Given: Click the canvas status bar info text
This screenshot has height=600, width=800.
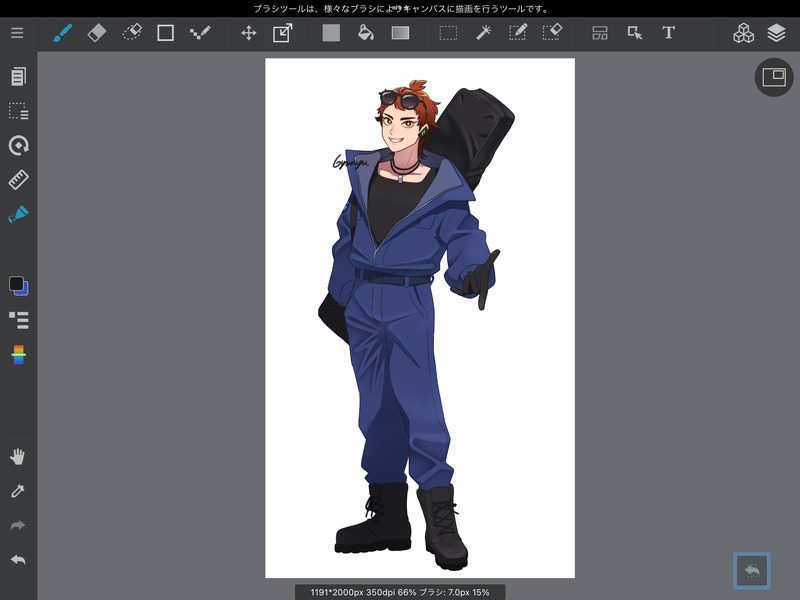Looking at the screenshot, I should (x=400, y=592).
